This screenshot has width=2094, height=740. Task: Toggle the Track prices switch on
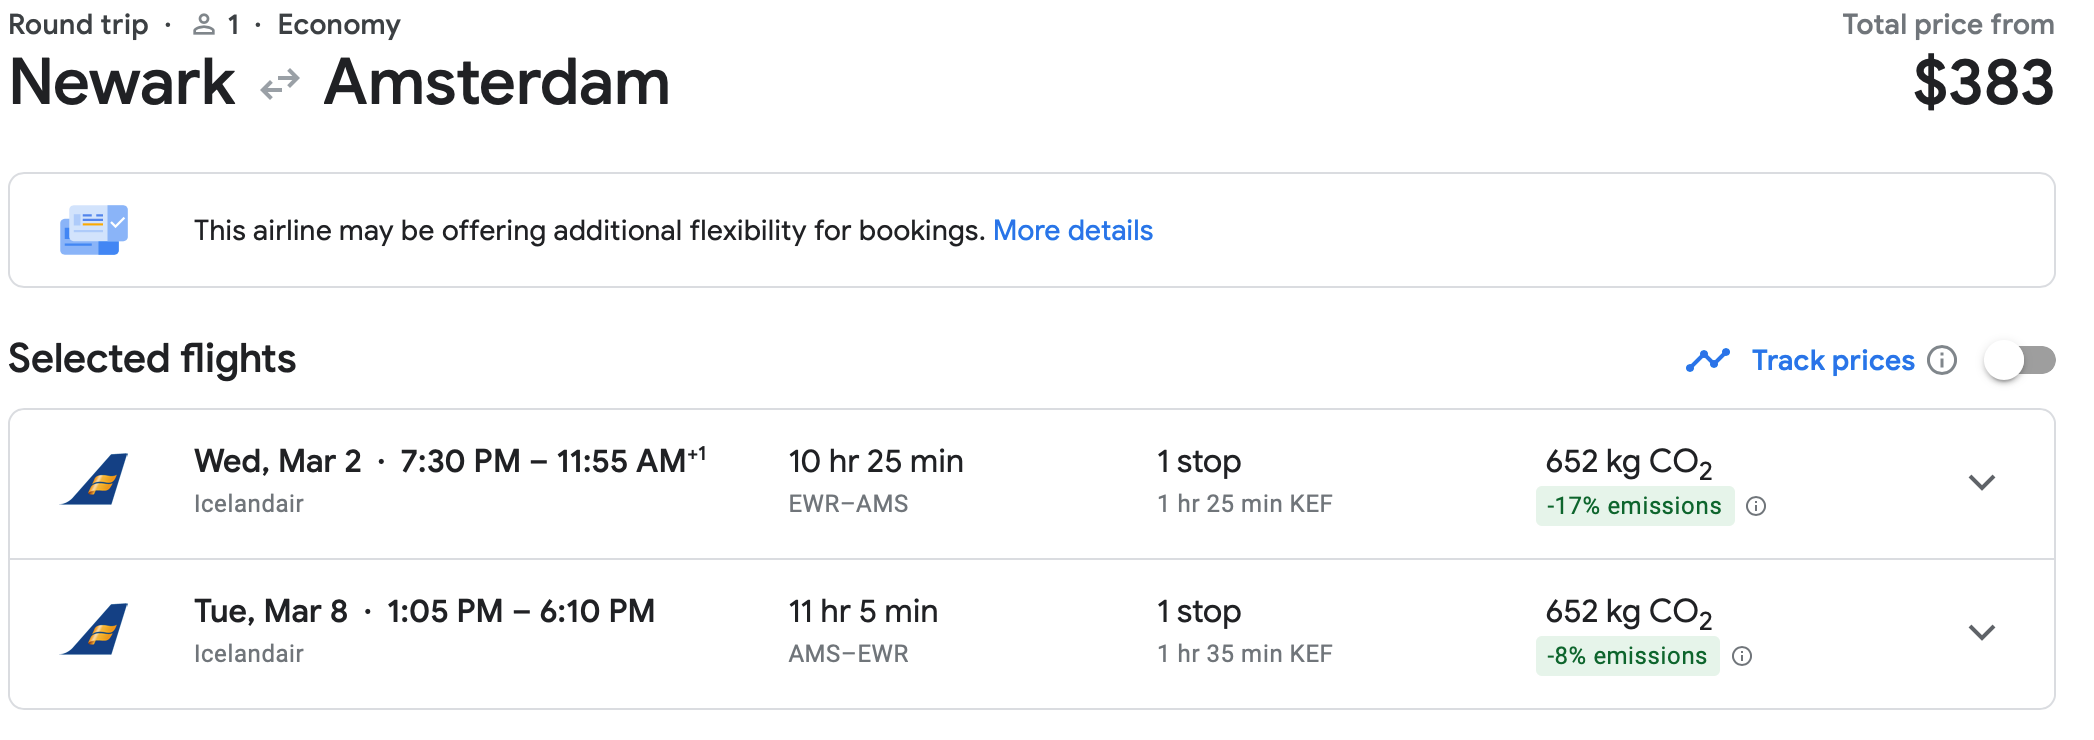(2020, 360)
